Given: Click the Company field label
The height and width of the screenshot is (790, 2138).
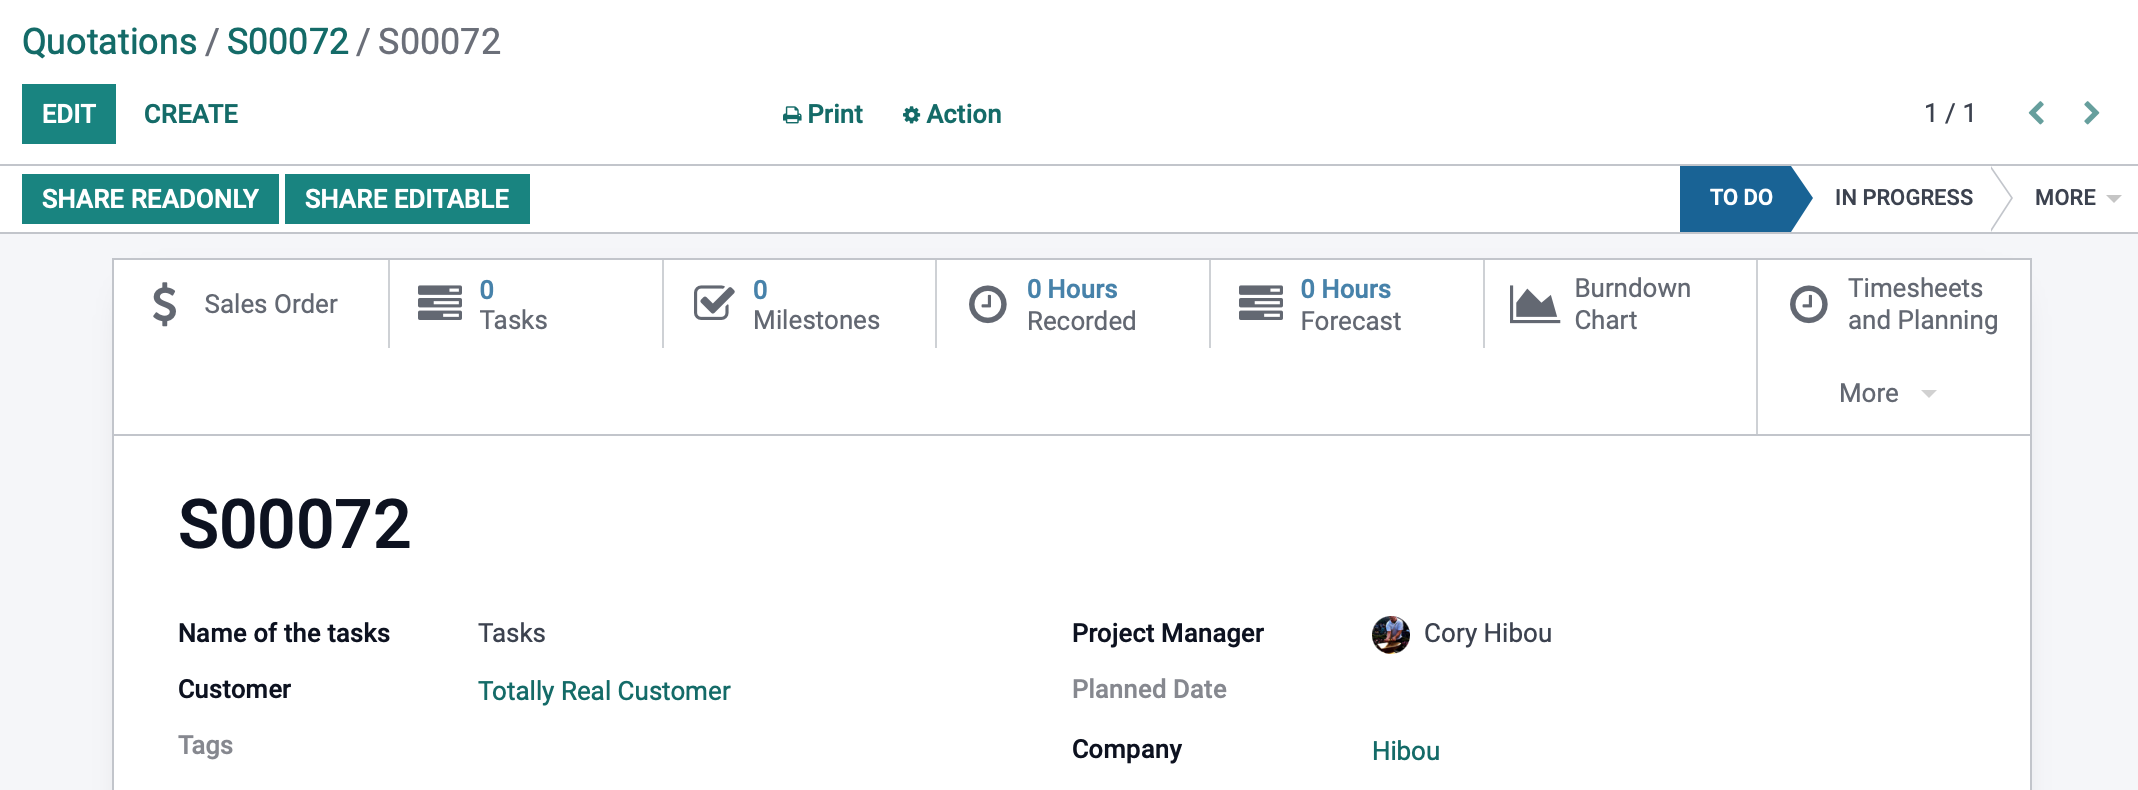Looking at the screenshot, I should [1127, 749].
